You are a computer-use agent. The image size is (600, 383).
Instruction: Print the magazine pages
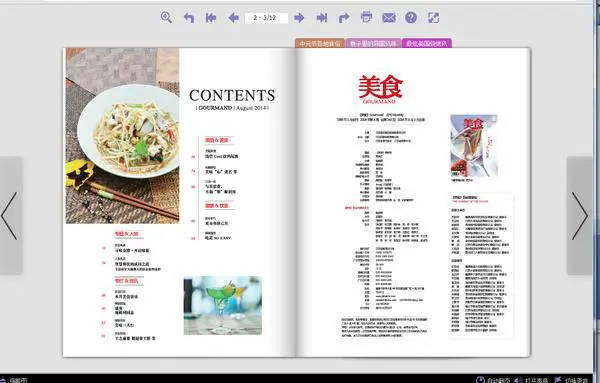coord(366,17)
